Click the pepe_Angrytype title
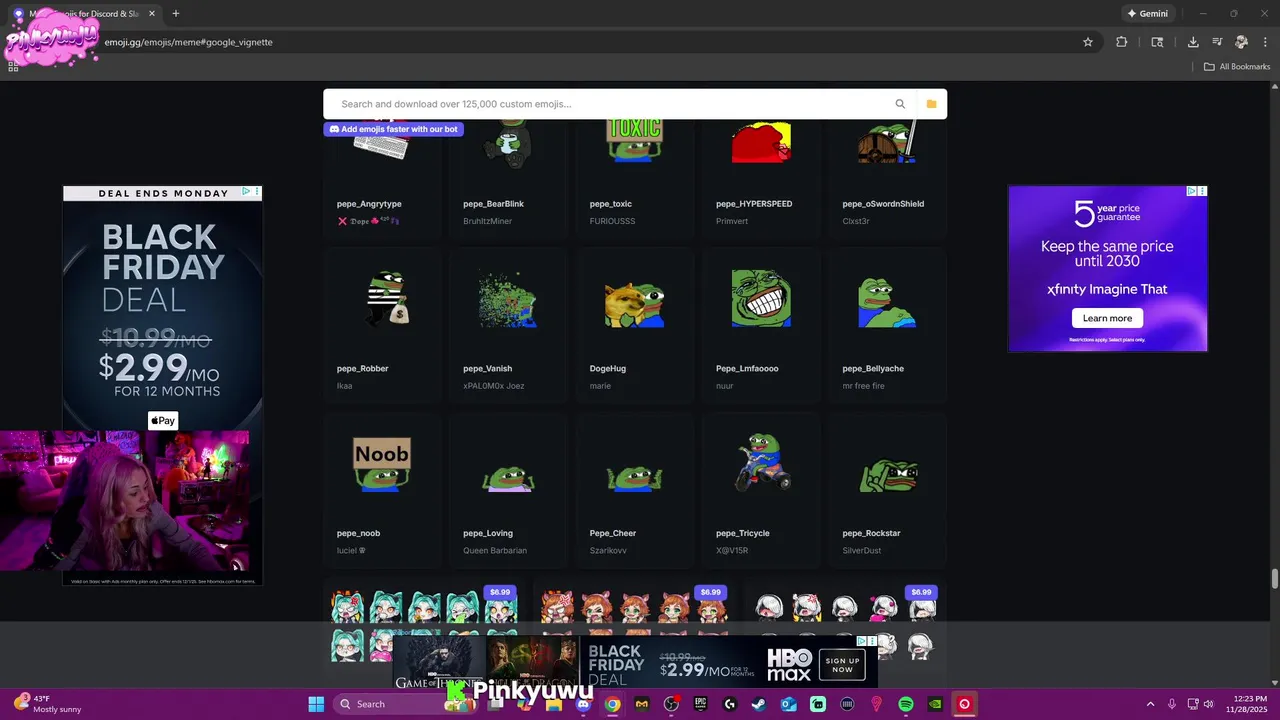The image size is (1280, 720). (x=369, y=204)
